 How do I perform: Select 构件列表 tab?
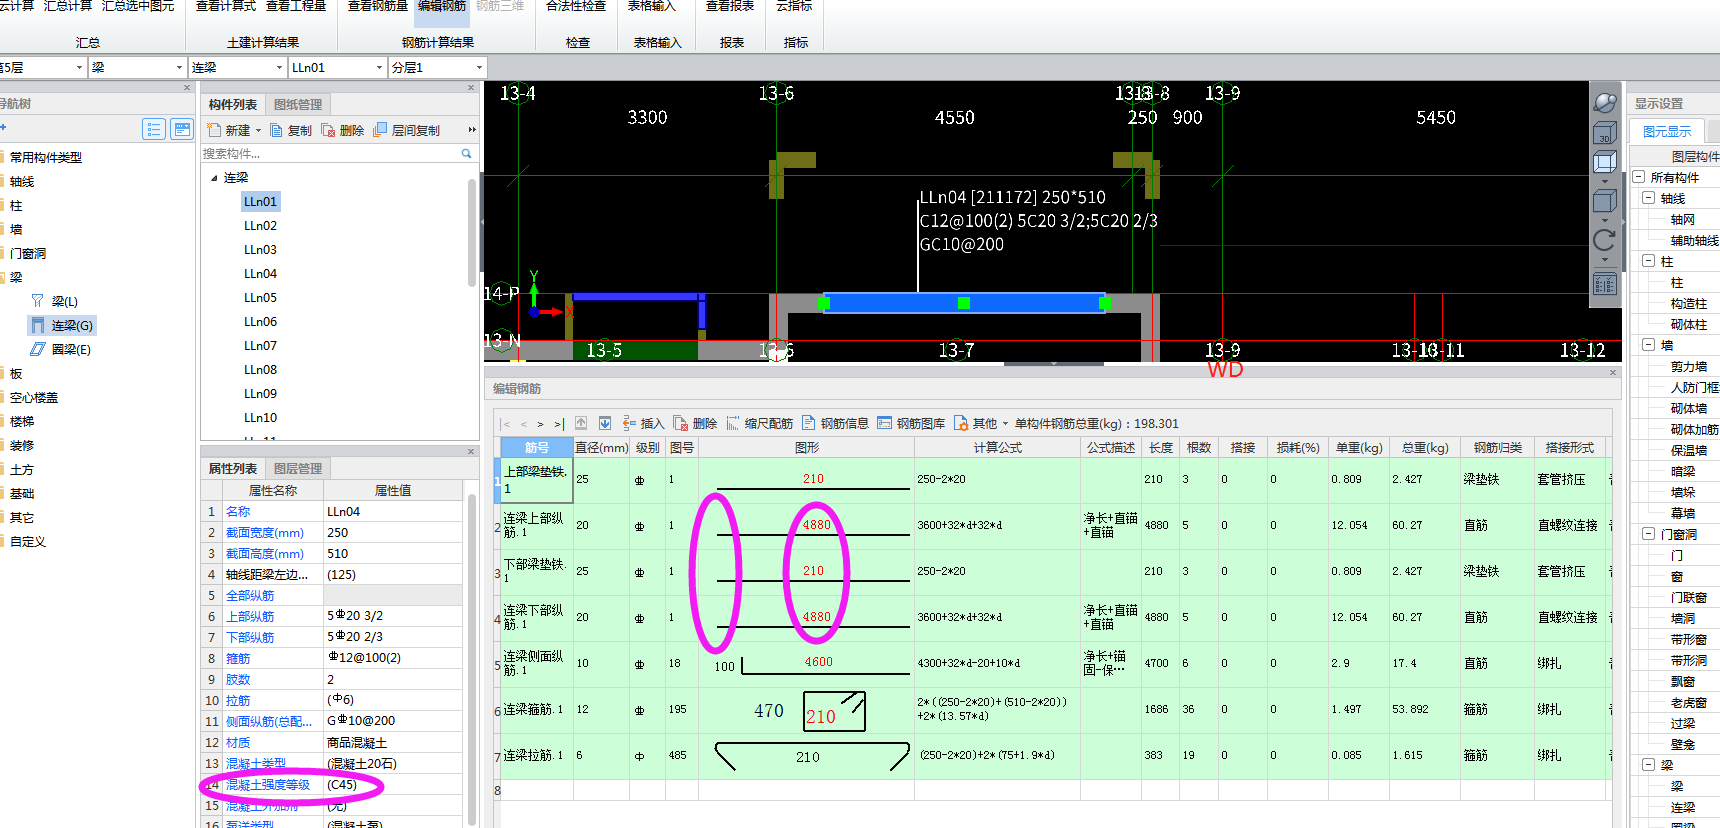233,105
